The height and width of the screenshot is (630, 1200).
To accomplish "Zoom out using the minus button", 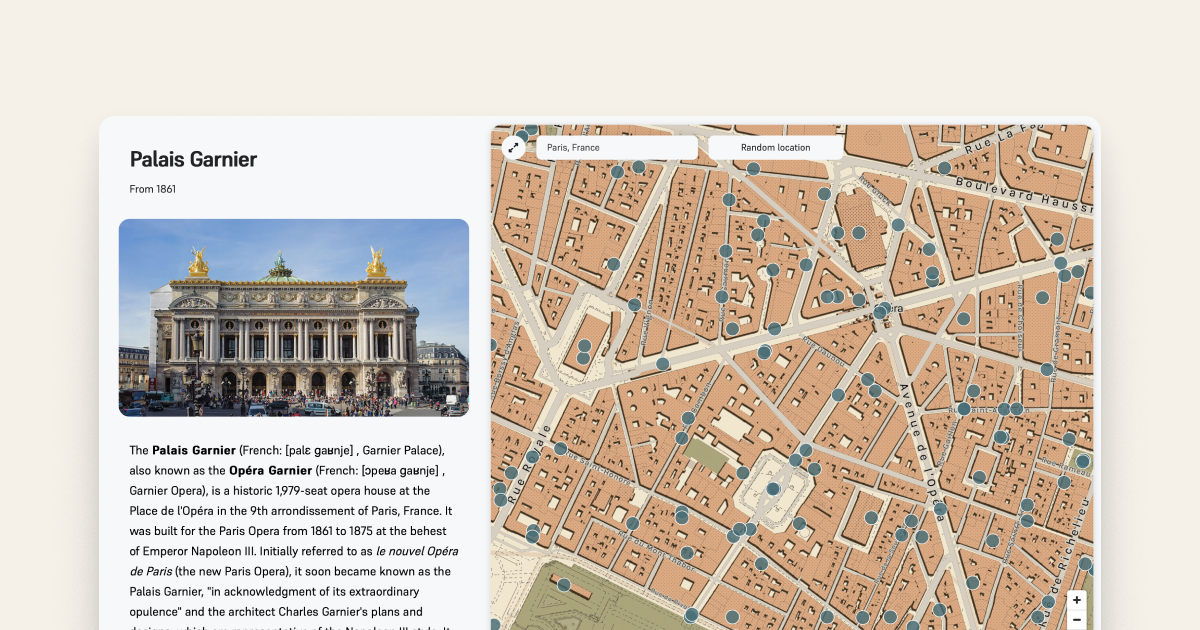I will coord(1076,621).
